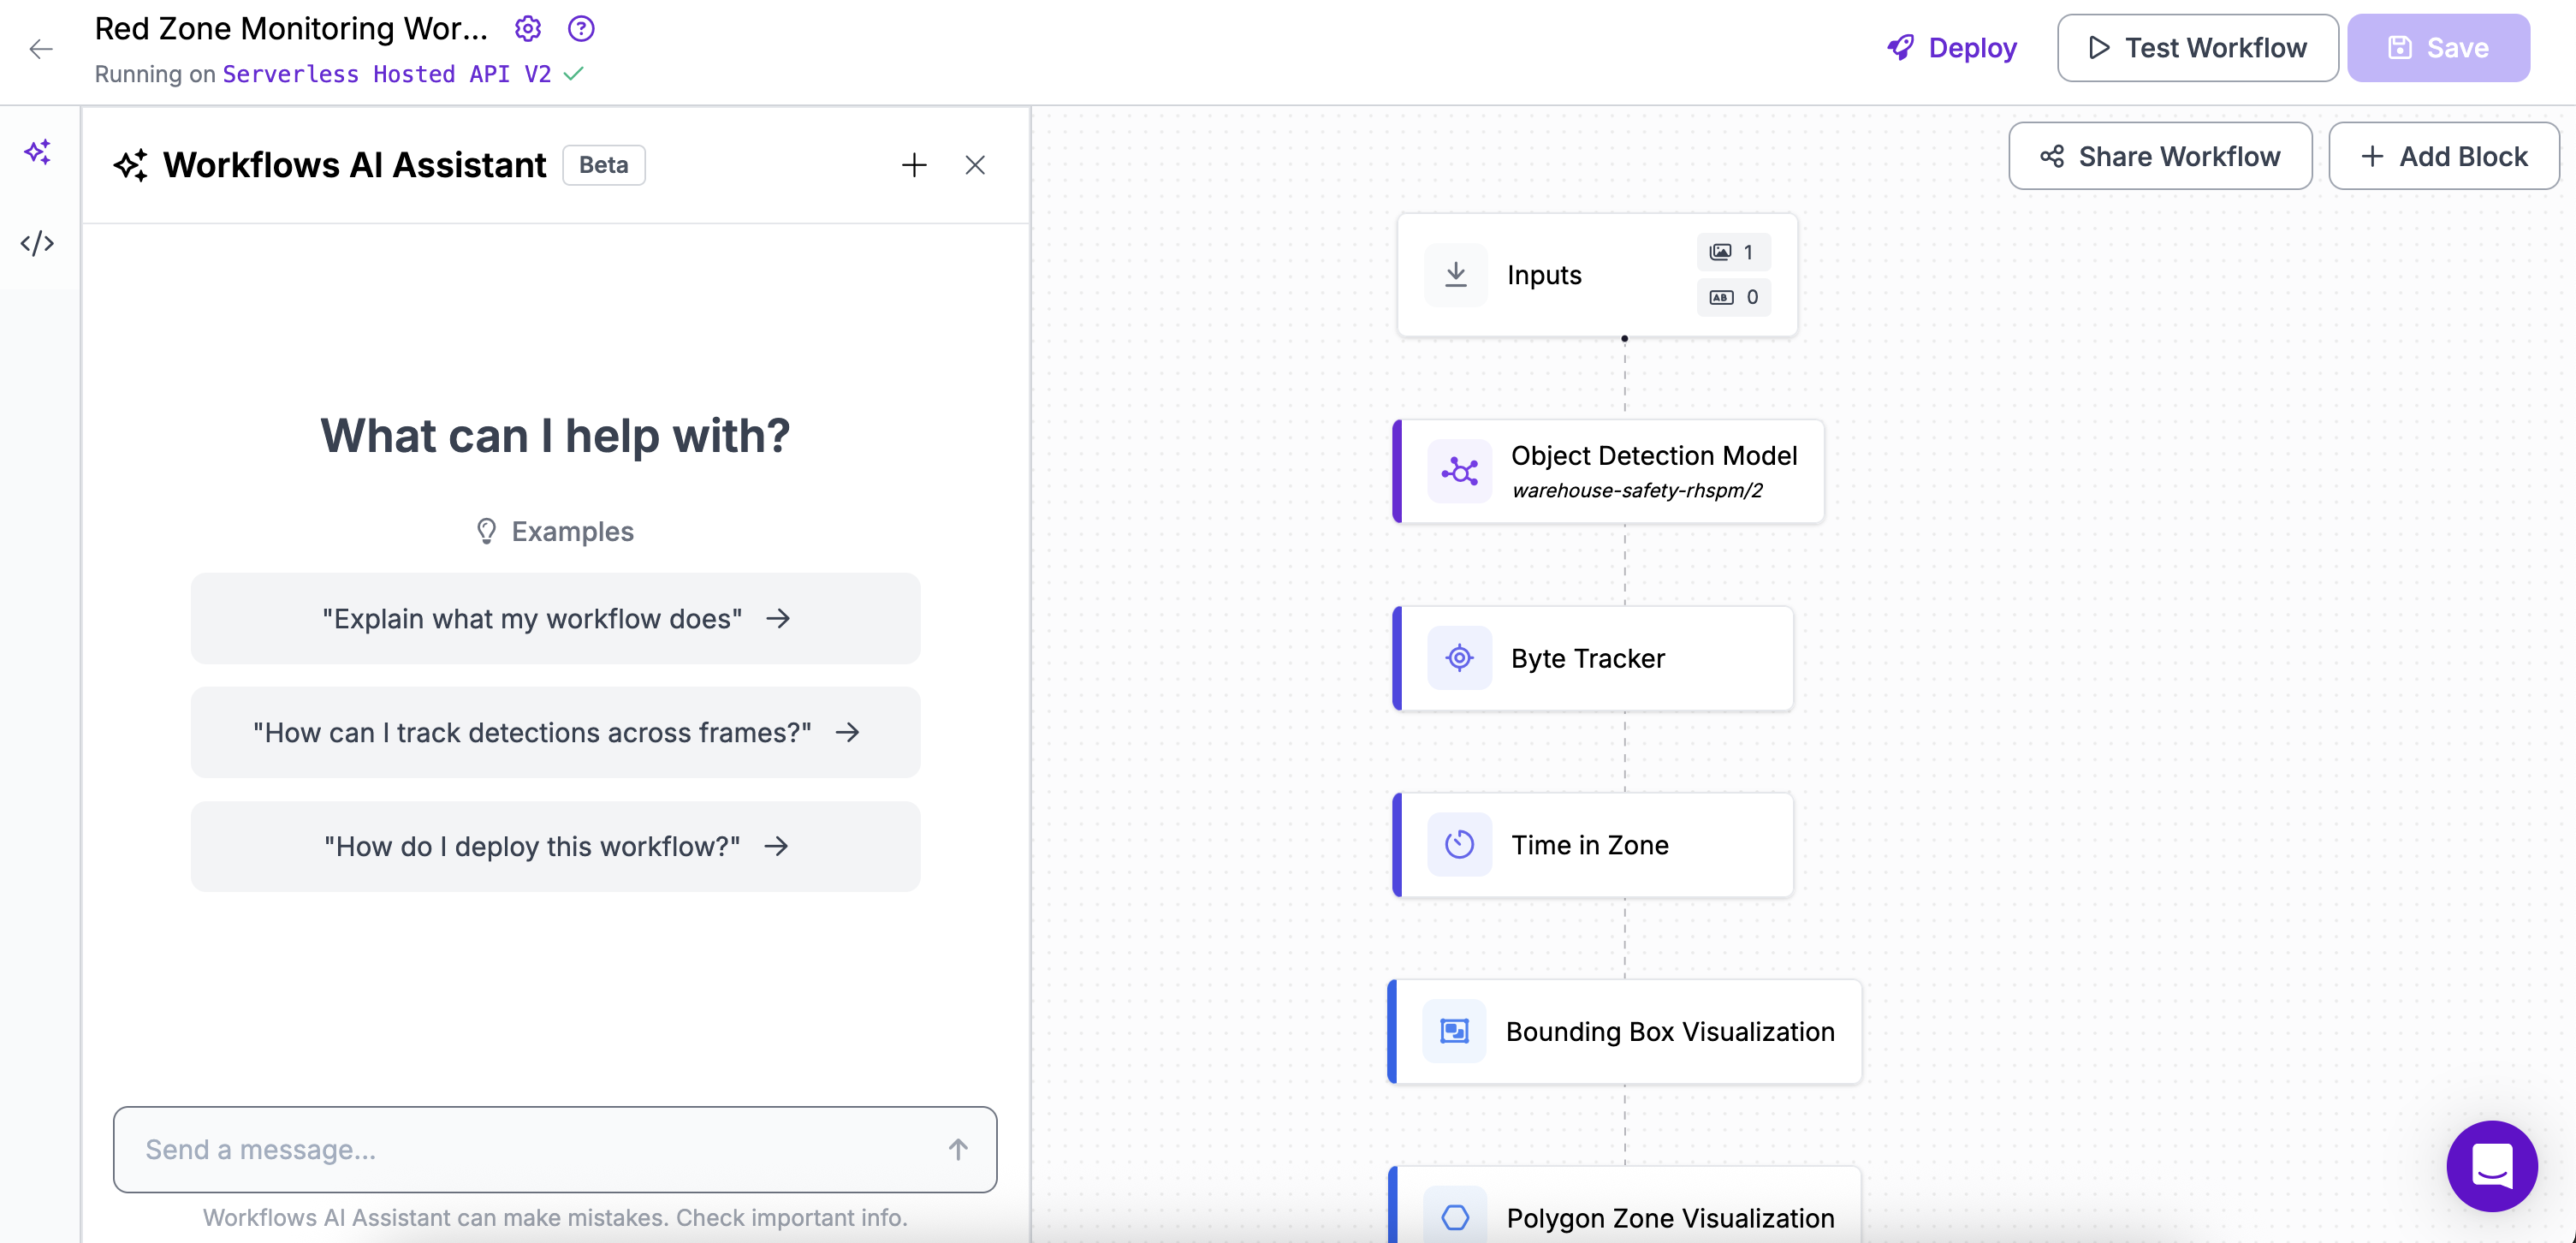This screenshot has height=1243, width=2576.
Task: Select the Object Detection Model block
Action: (1609, 471)
